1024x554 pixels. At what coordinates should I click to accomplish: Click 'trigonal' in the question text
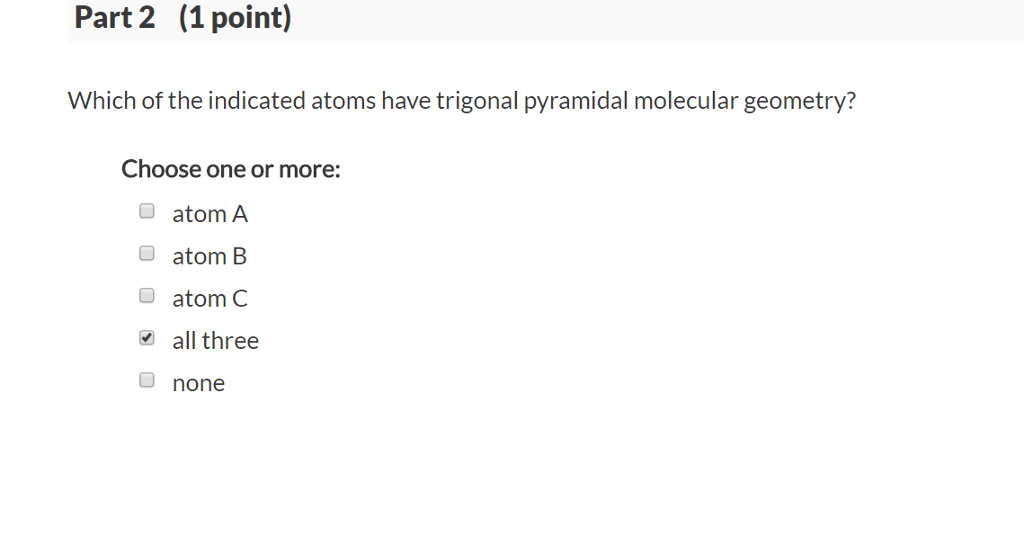(477, 102)
